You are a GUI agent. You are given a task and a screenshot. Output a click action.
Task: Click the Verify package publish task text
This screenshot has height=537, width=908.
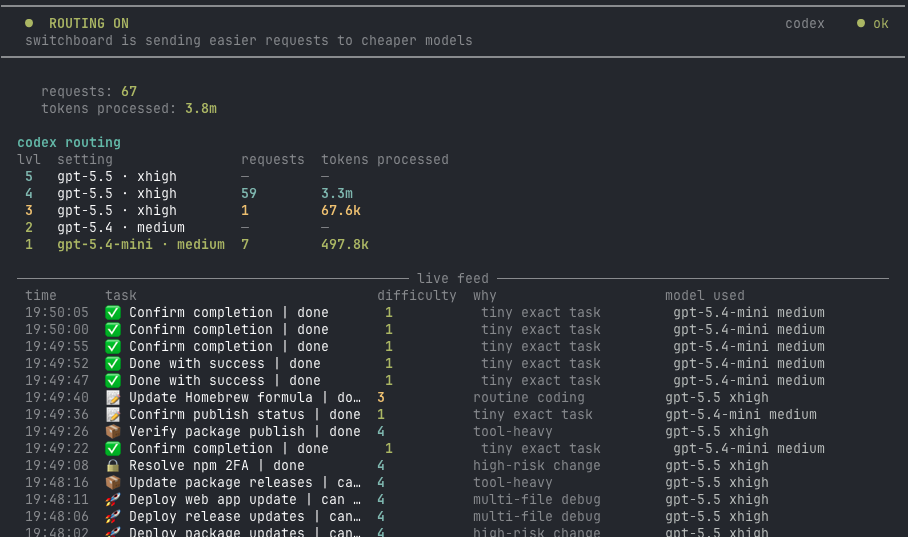[x=245, y=432]
